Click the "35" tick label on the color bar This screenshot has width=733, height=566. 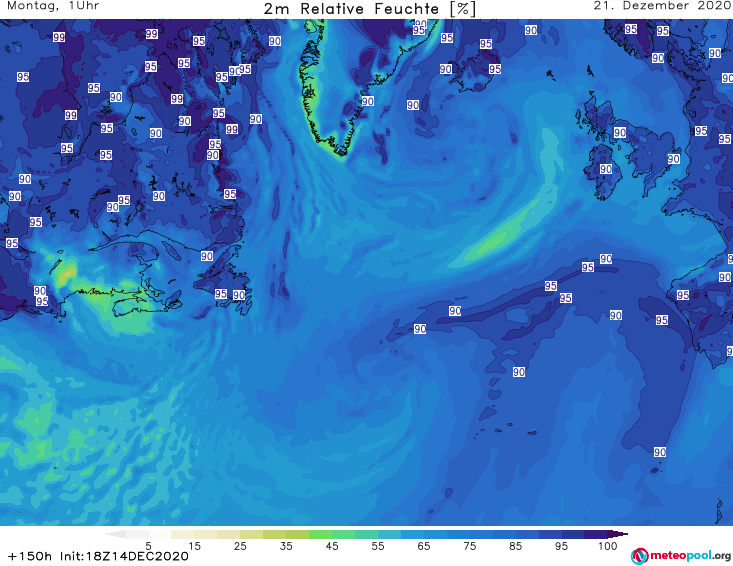click(286, 546)
